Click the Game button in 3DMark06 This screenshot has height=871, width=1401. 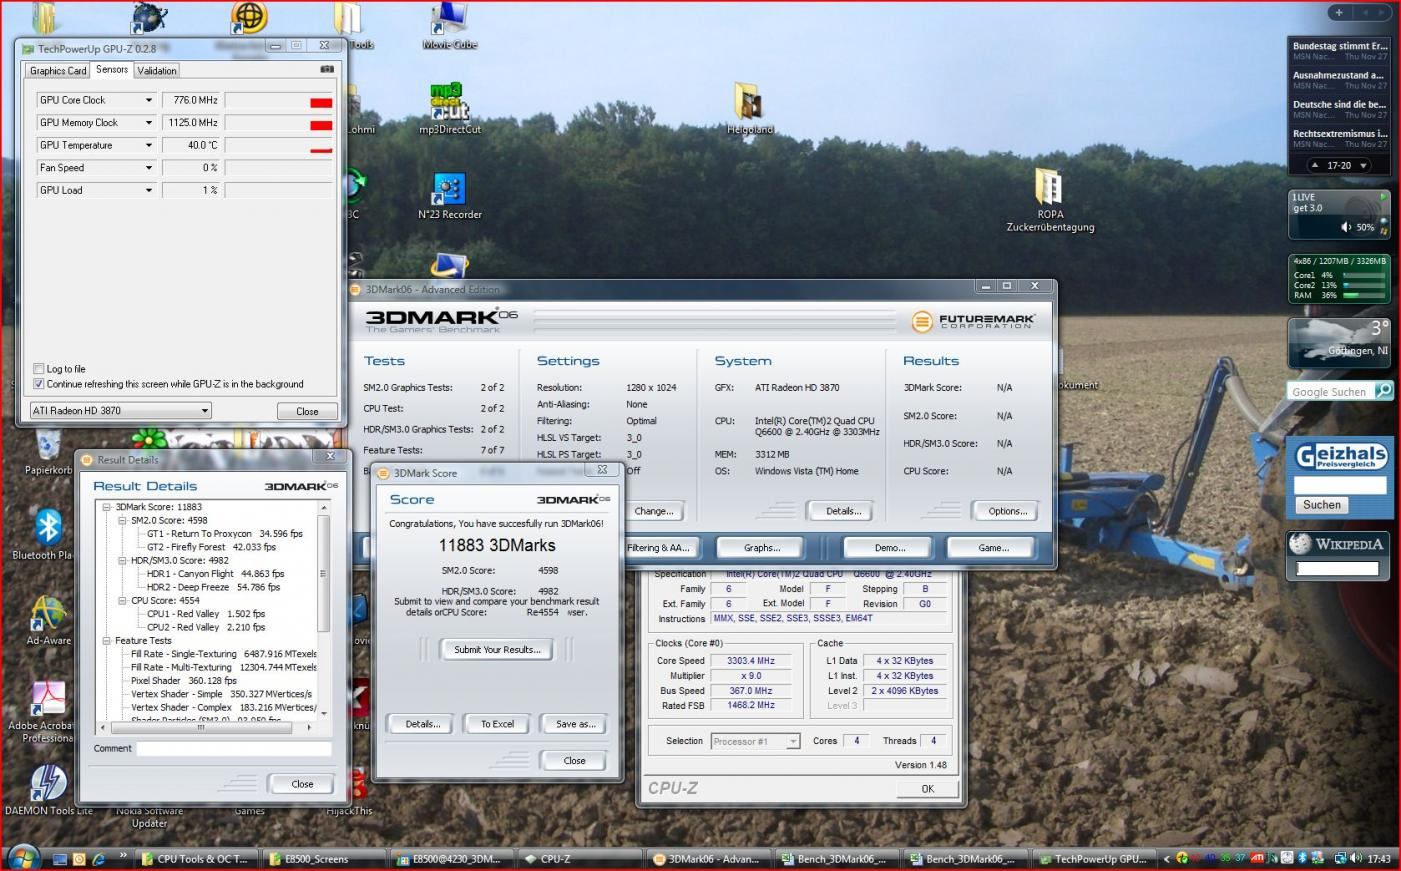(x=992, y=548)
